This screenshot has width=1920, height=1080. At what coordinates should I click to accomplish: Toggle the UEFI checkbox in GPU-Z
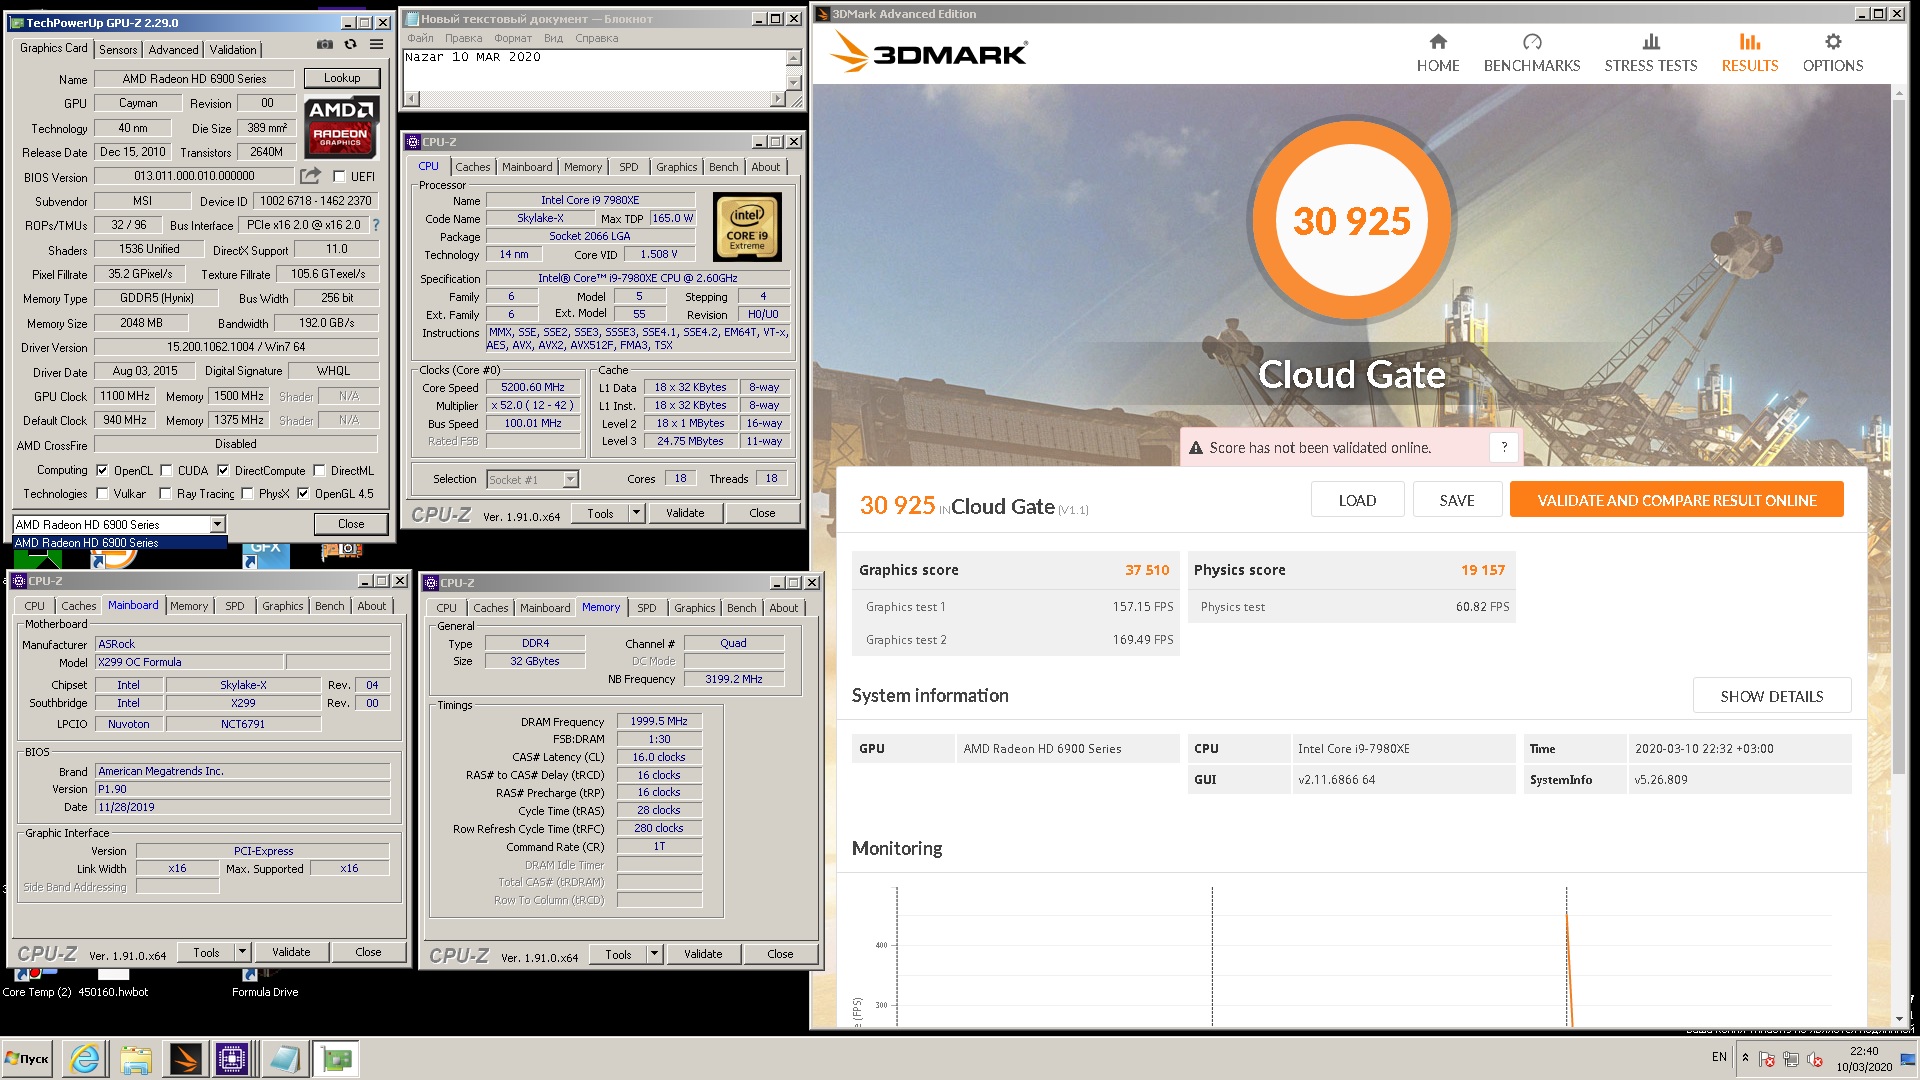pos(339,177)
